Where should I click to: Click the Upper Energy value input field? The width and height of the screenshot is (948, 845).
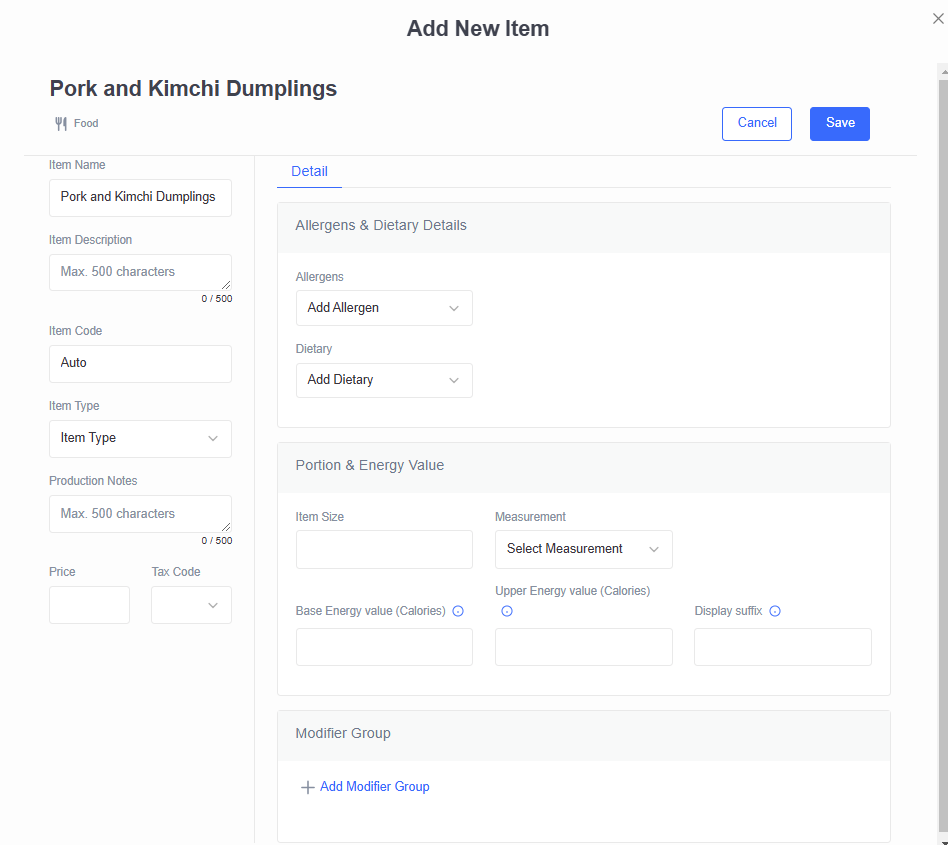point(583,647)
